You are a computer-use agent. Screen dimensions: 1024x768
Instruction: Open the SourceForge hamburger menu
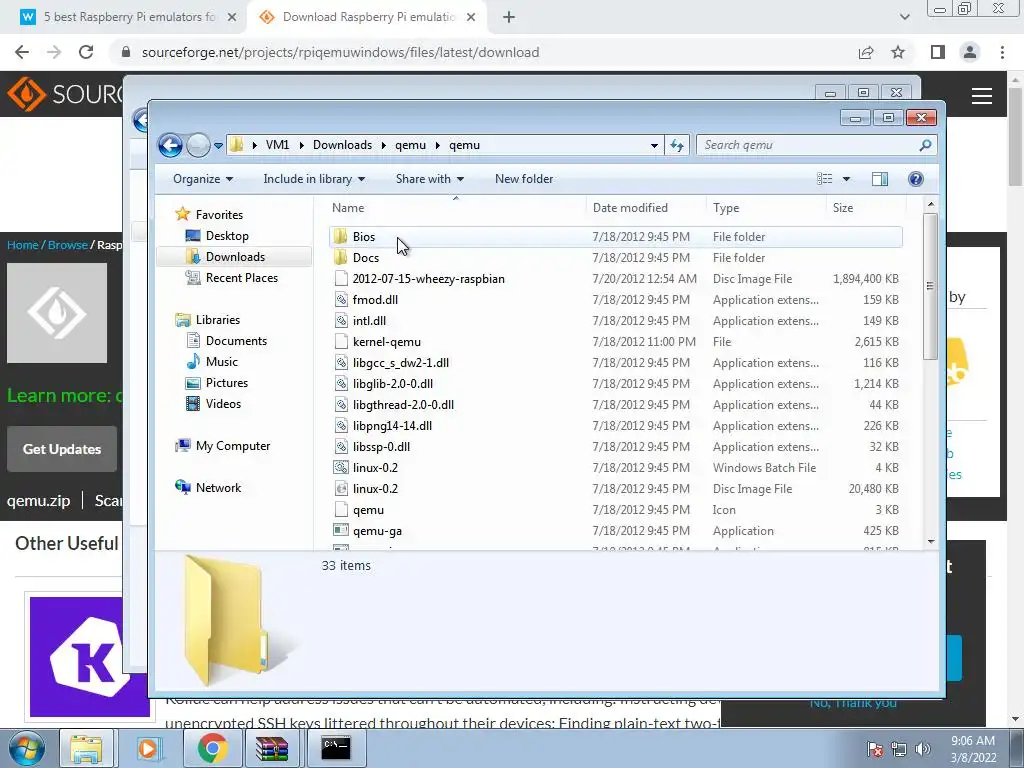point(982,96)
